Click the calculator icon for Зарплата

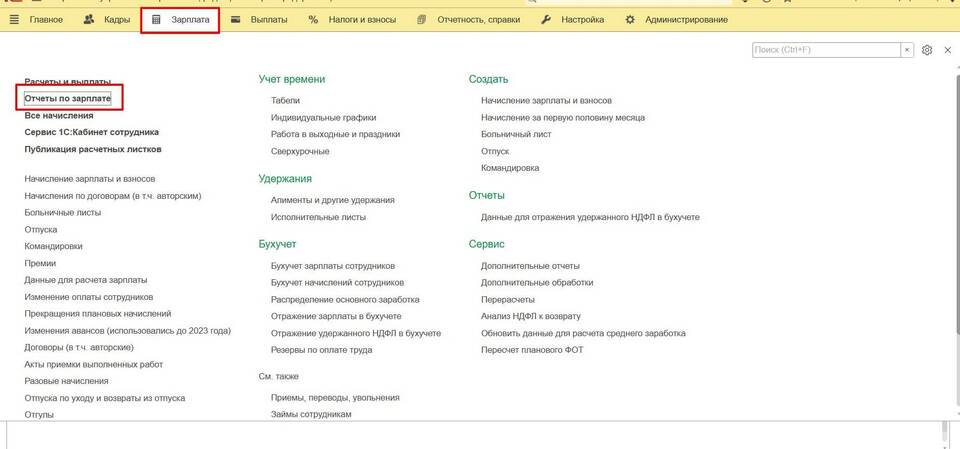click(156, 20)
